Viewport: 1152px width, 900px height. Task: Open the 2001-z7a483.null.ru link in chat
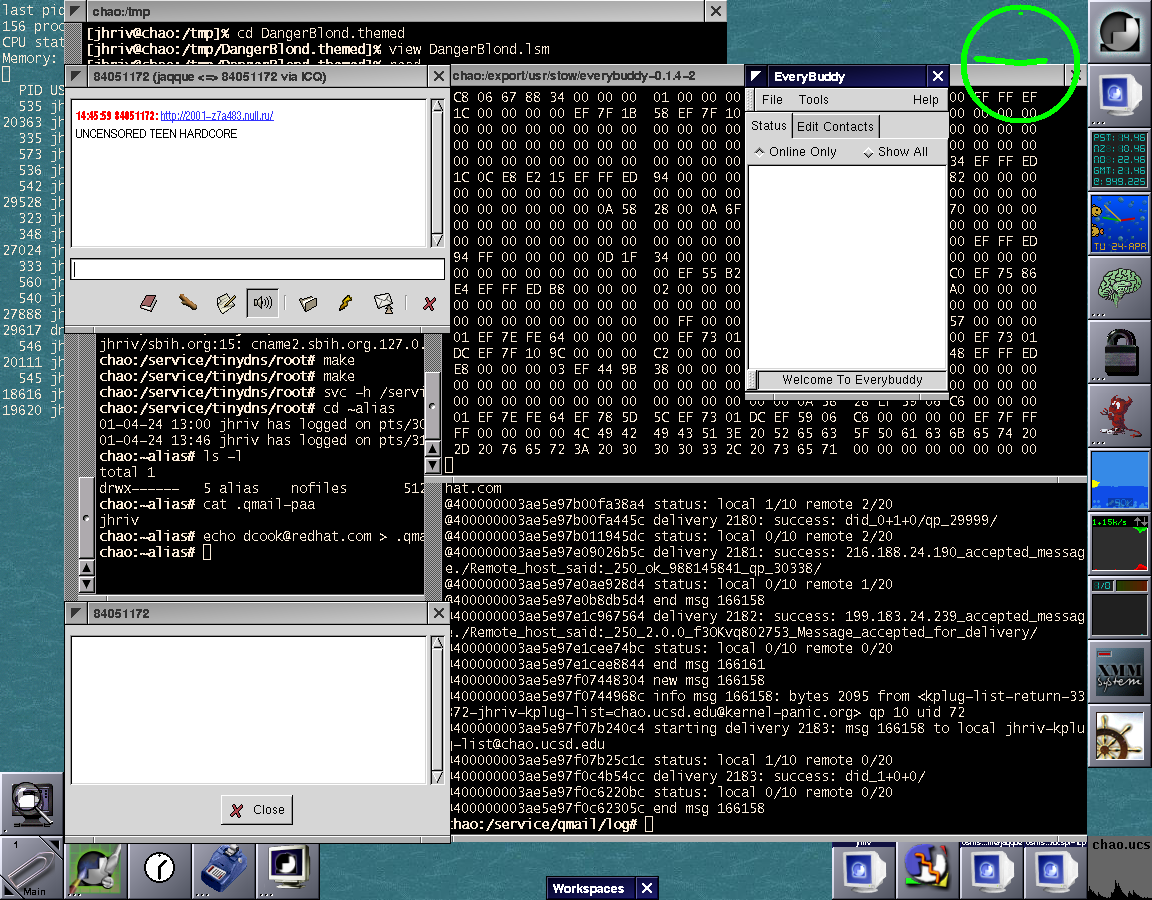[x=216, y=116]
